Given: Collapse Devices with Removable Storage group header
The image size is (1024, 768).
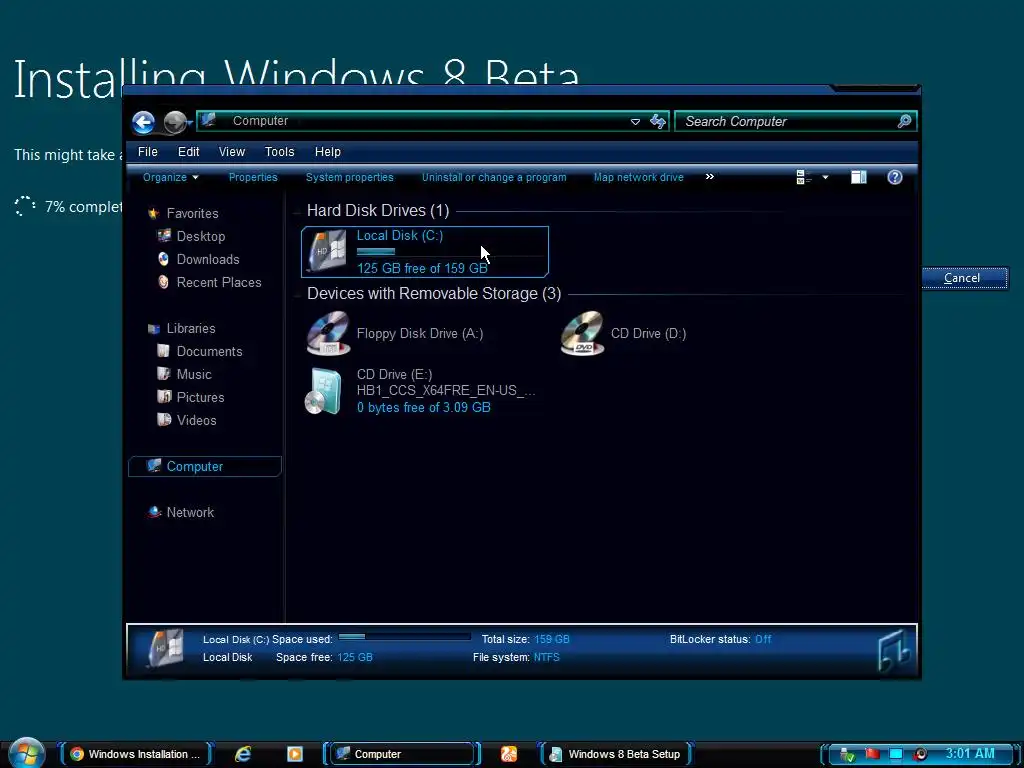Looking at the screenshot, I should click(x=434, y=293).
